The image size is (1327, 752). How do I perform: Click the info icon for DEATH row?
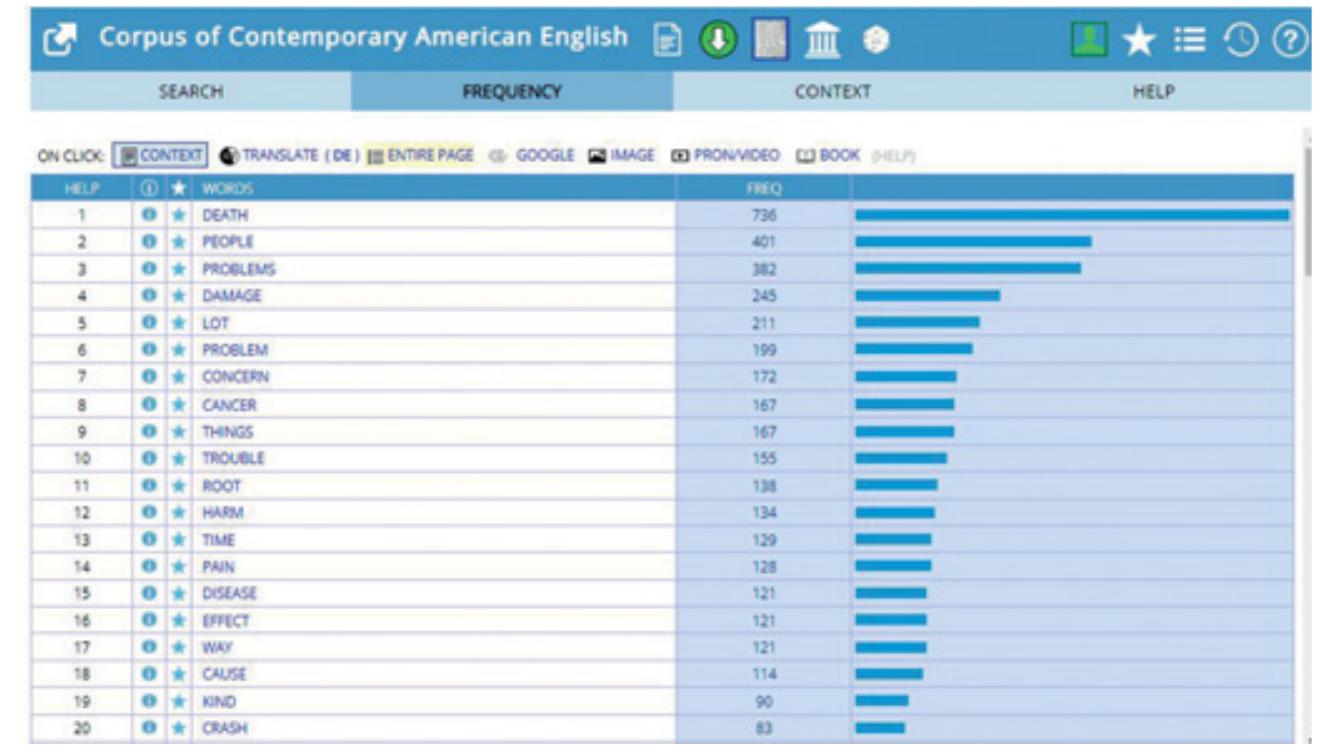149,215
